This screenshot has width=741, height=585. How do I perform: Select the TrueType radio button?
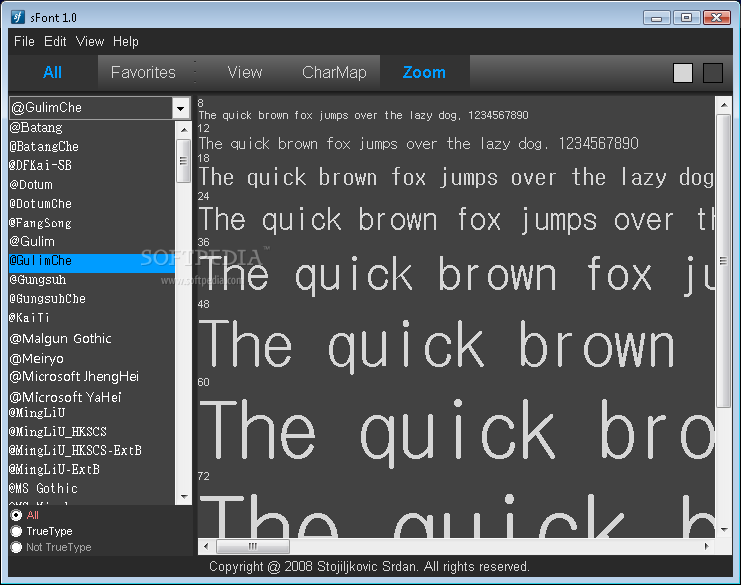click(x=16, y=531)
